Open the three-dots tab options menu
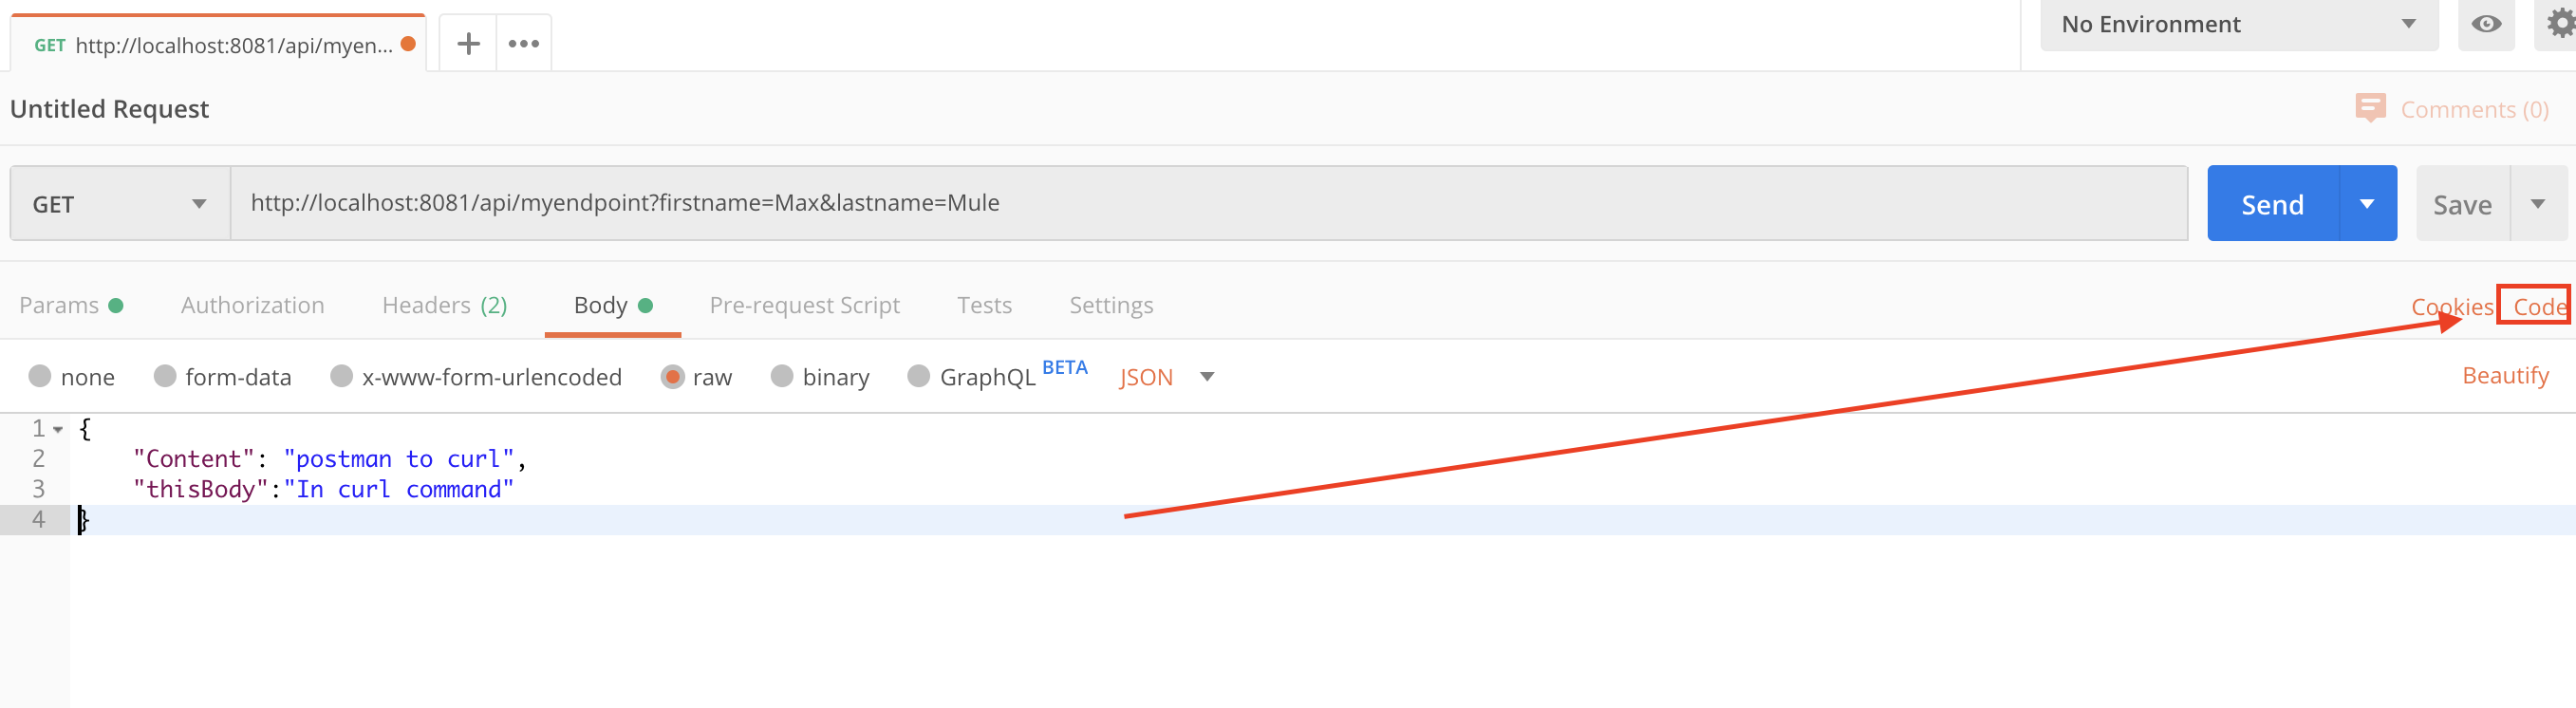Image resolution: width=2576 pixels, height=708 pixels. [x=523, y=44]
